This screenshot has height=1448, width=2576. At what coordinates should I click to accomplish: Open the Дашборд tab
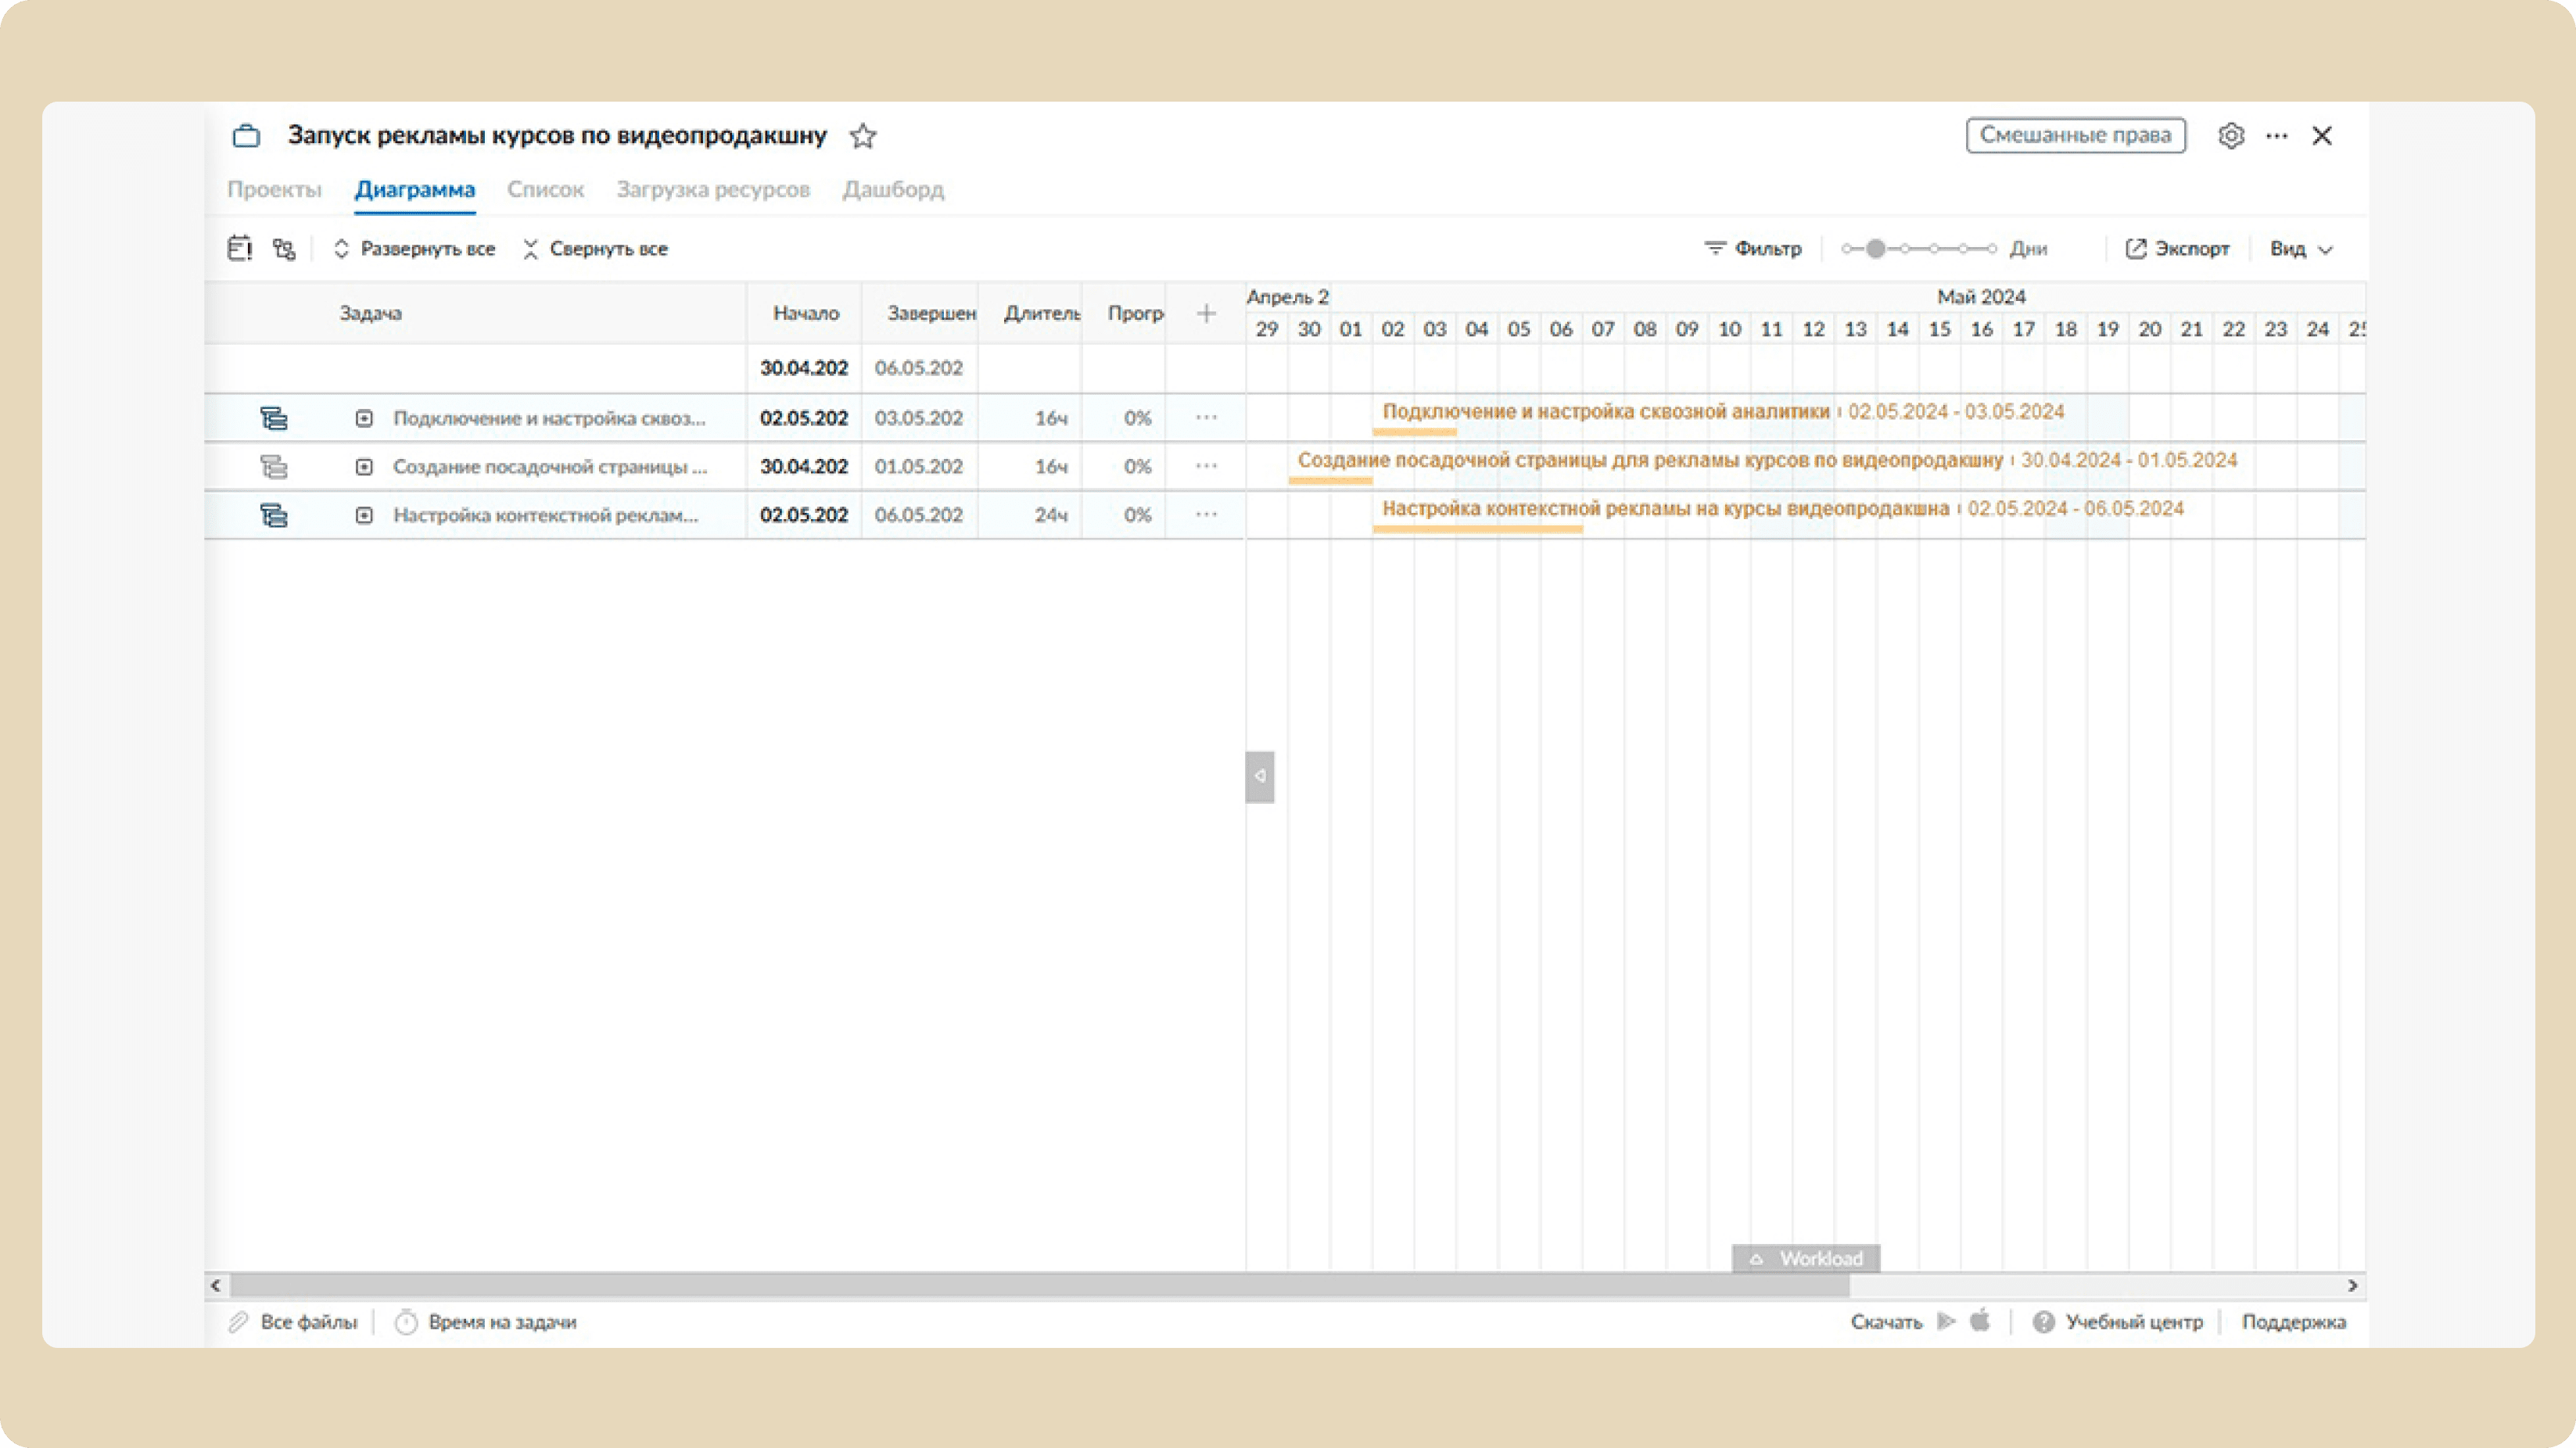point(893,189)
